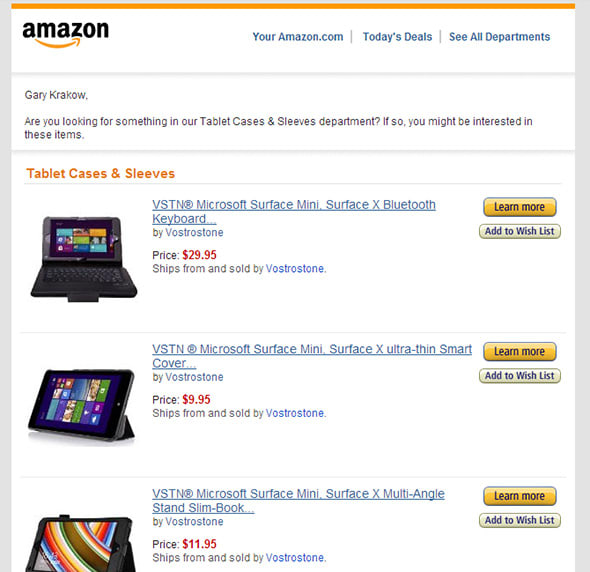
Task: Open Your Amazon.com link
Action: pos(298,37)
